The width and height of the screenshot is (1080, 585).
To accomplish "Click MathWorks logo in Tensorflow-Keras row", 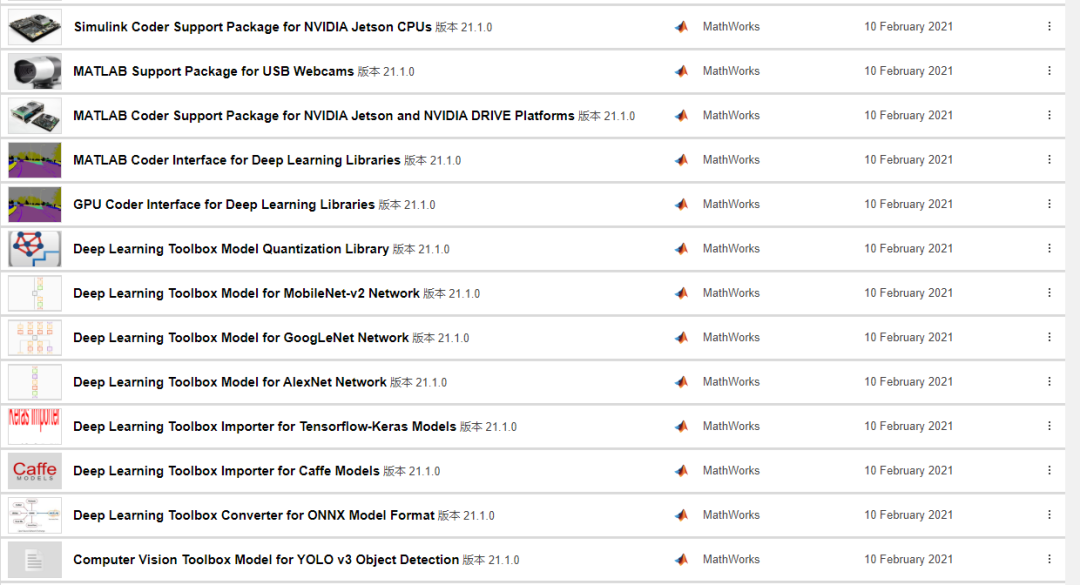I will click(681, 427).
